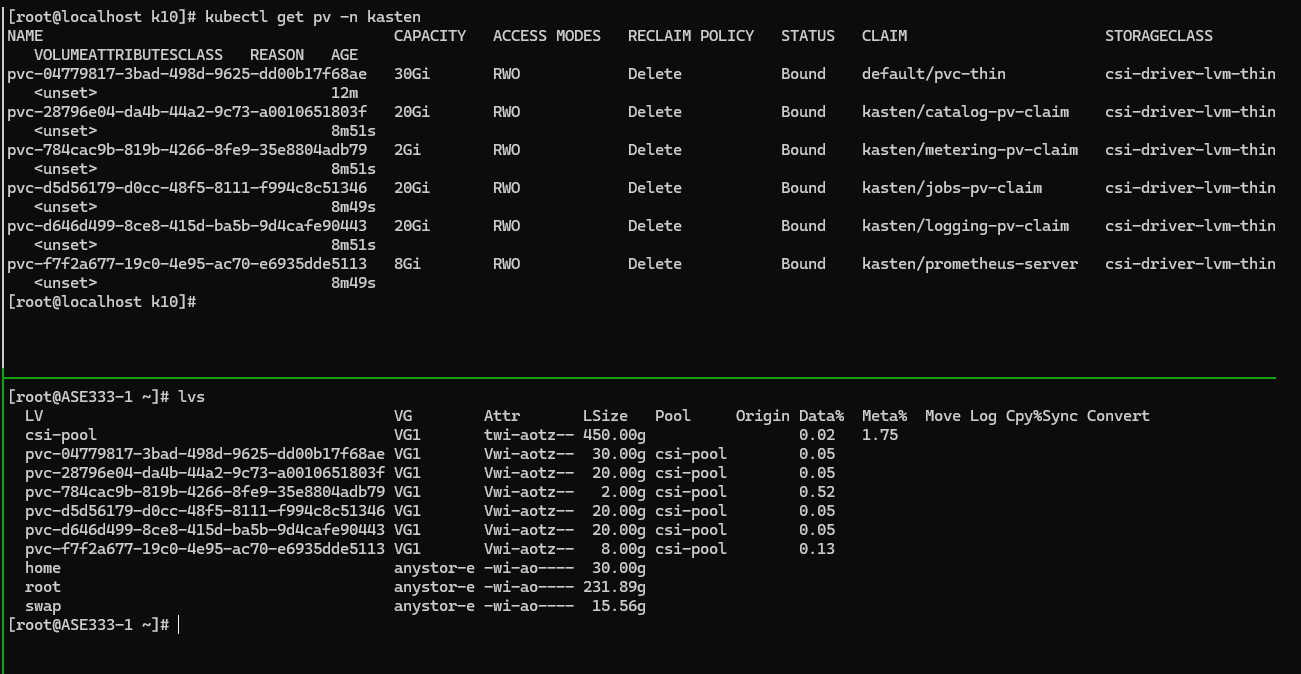Click the Meta% value 1.75
1301x674 pixels.
pyautogui.click(x=880, y=435)
